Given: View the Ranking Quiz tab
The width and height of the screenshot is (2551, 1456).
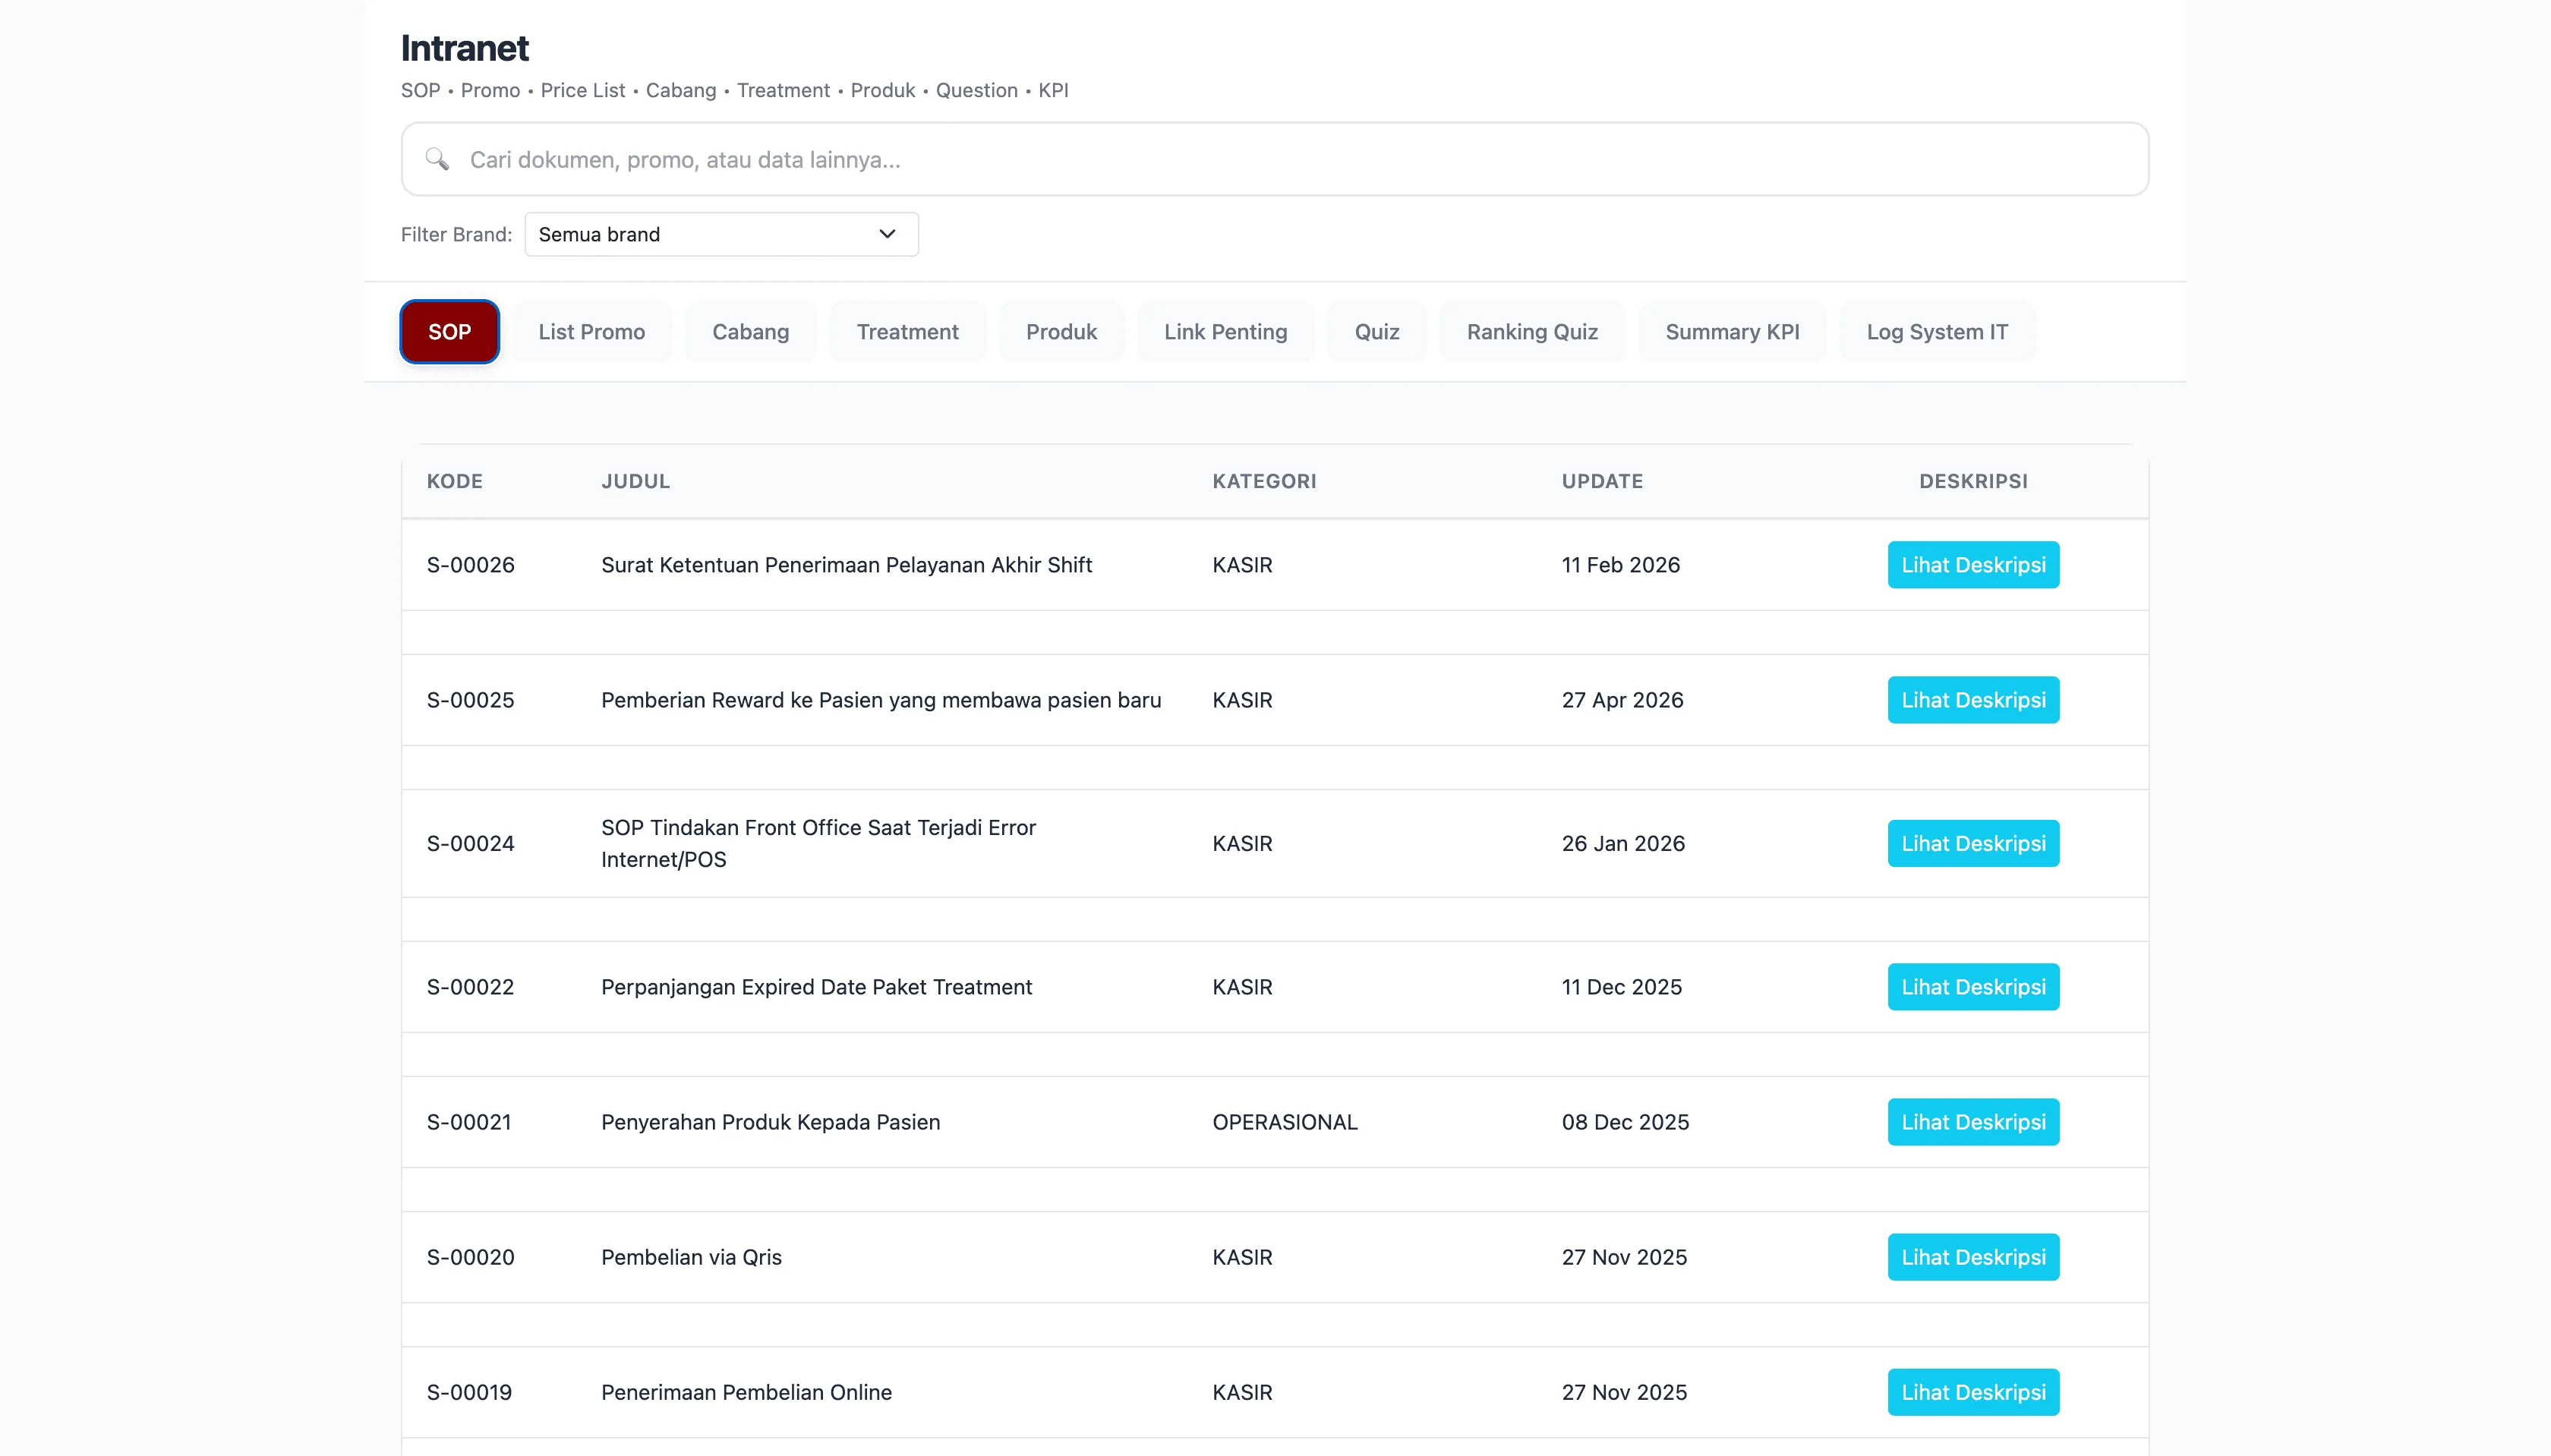Looking at the screenshot, I should click(1532, 332).
